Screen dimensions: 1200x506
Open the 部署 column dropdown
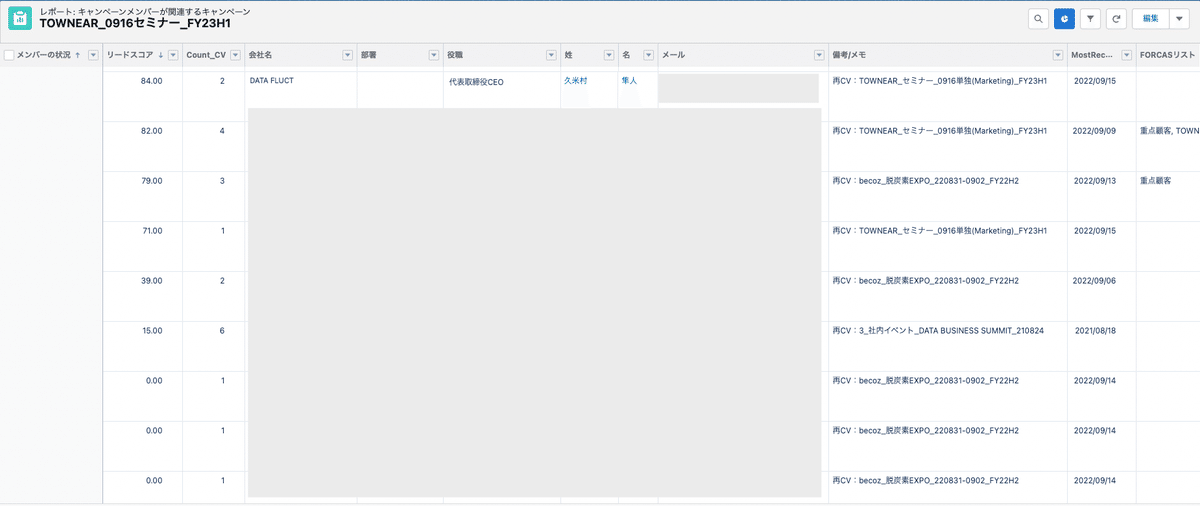pos(434,55)
